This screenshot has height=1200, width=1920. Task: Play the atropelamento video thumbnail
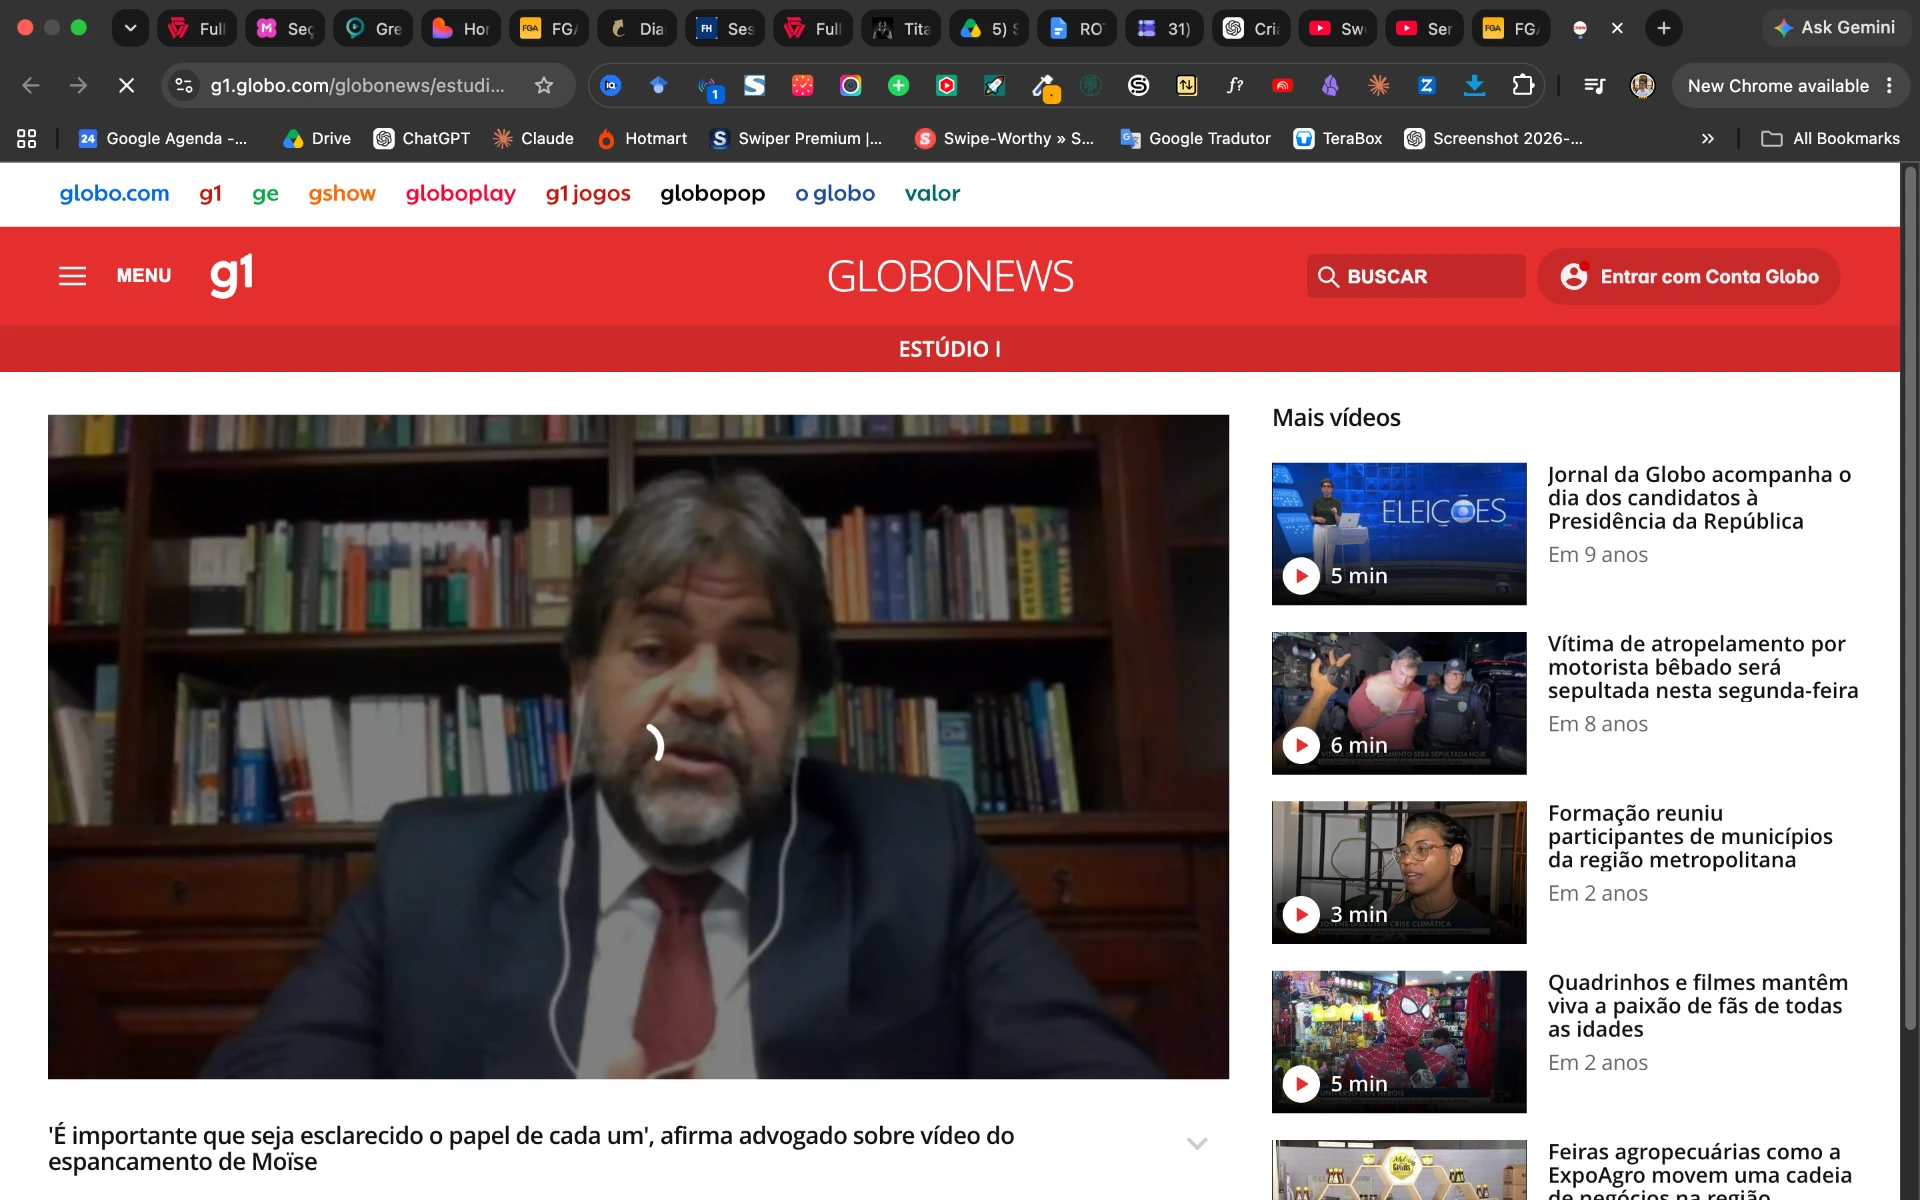(x=1399, y=703)
